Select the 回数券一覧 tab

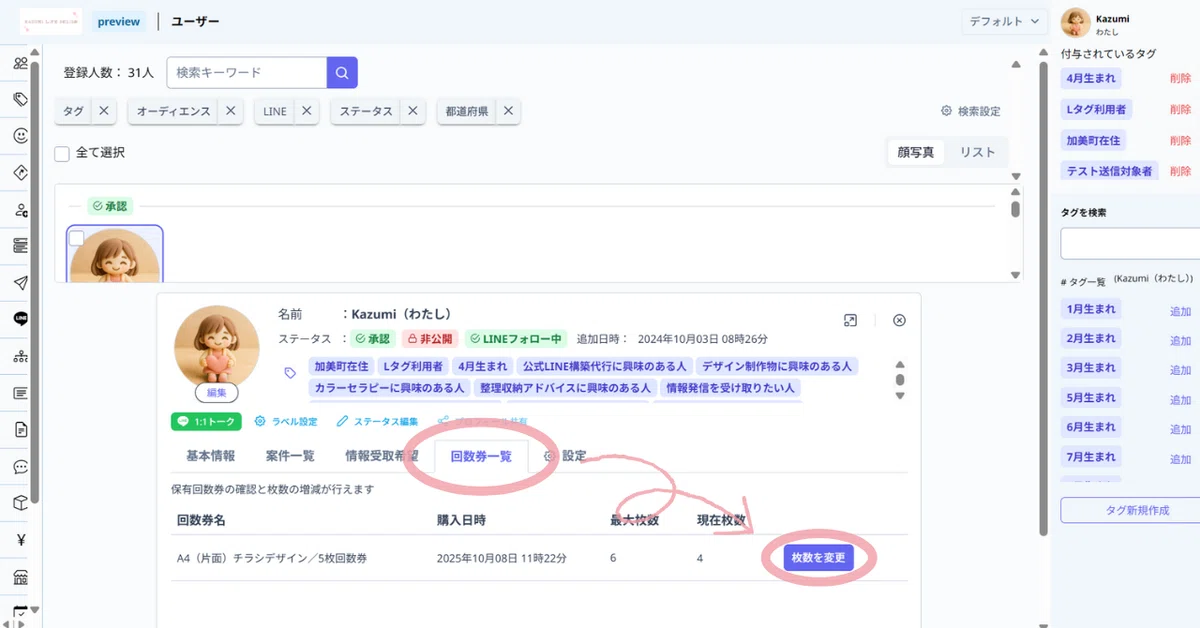pos(481,456)
